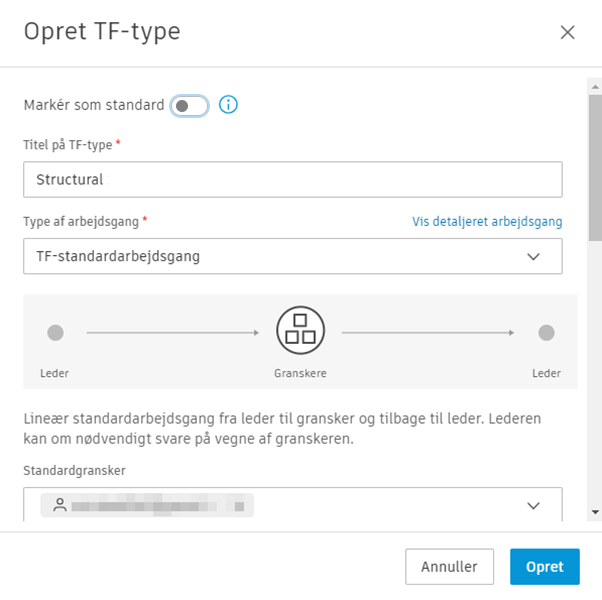This screenshot has height=600, width=602.
Task: Click the info icon beside Markér som standard
Action: coord(229,104)
